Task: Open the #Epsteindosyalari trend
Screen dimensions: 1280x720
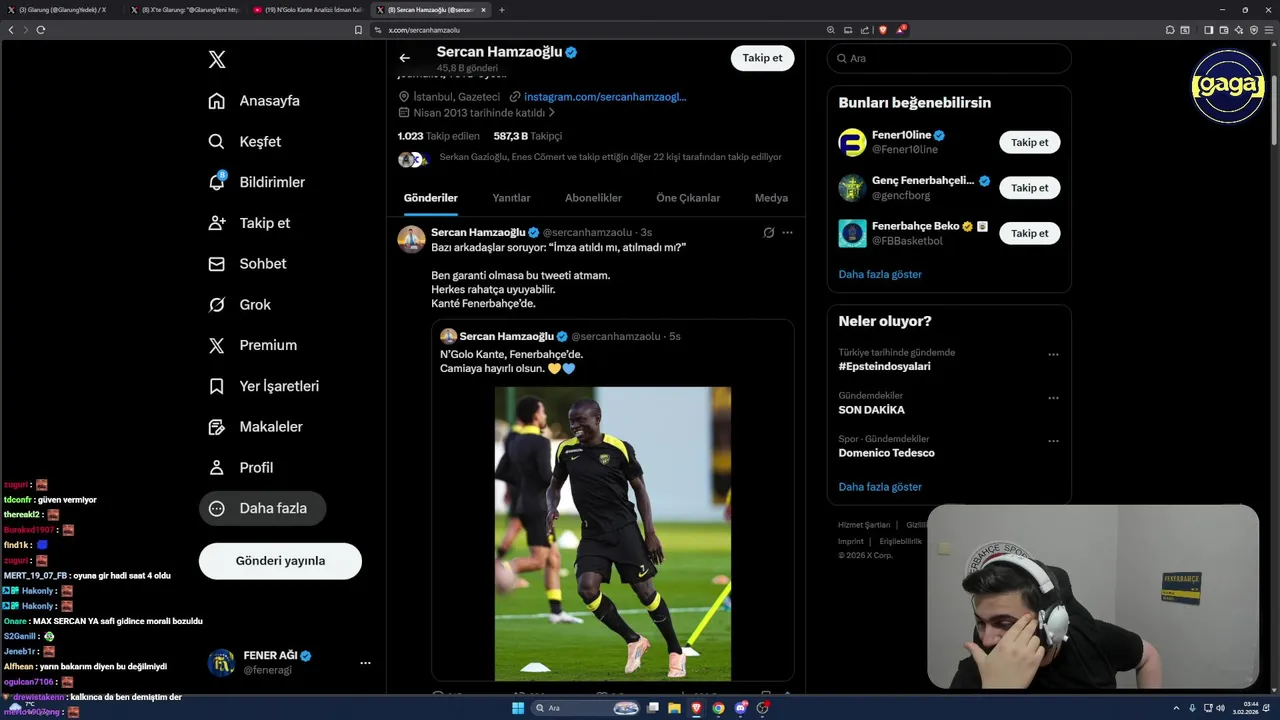Action: coord(884,366)
